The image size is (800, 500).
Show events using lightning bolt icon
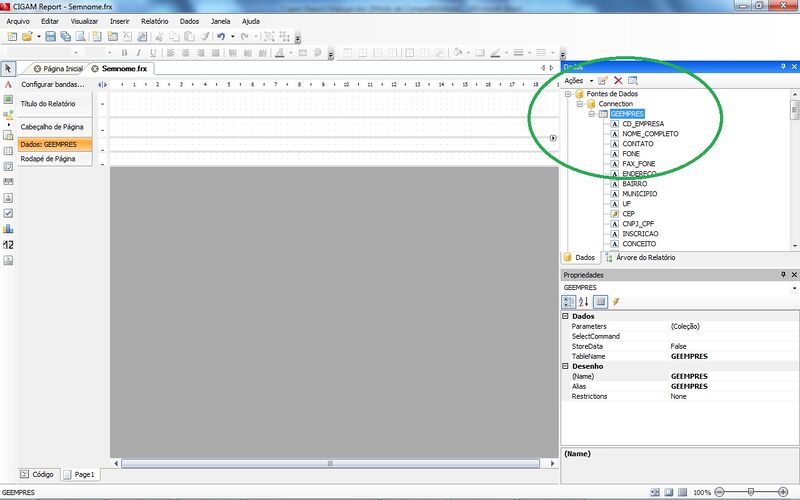(x=616, y=302)
